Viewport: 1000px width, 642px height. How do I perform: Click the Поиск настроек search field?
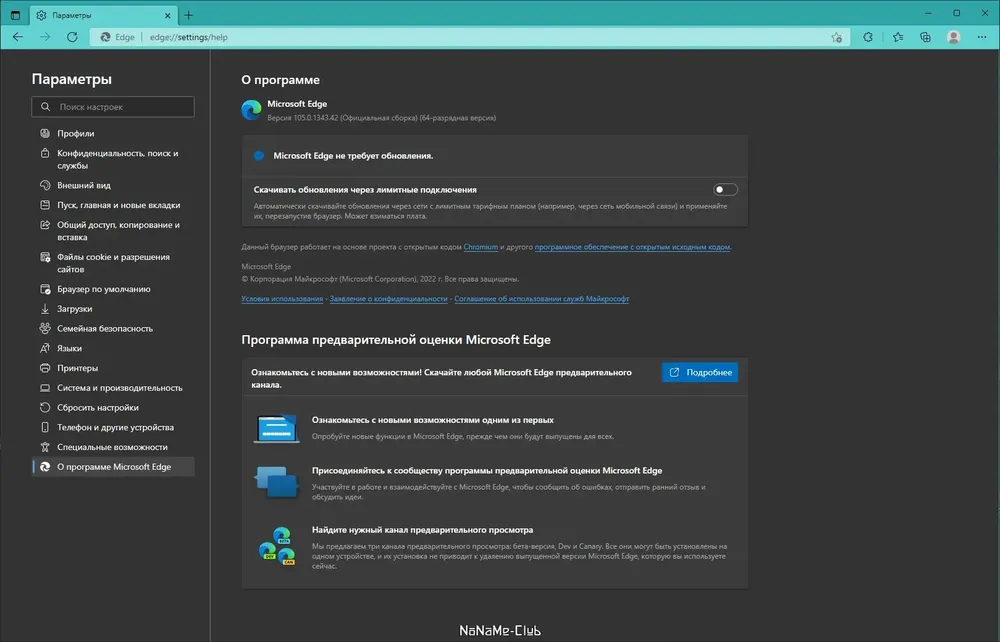pyautogui.click(x=113, y=106)
